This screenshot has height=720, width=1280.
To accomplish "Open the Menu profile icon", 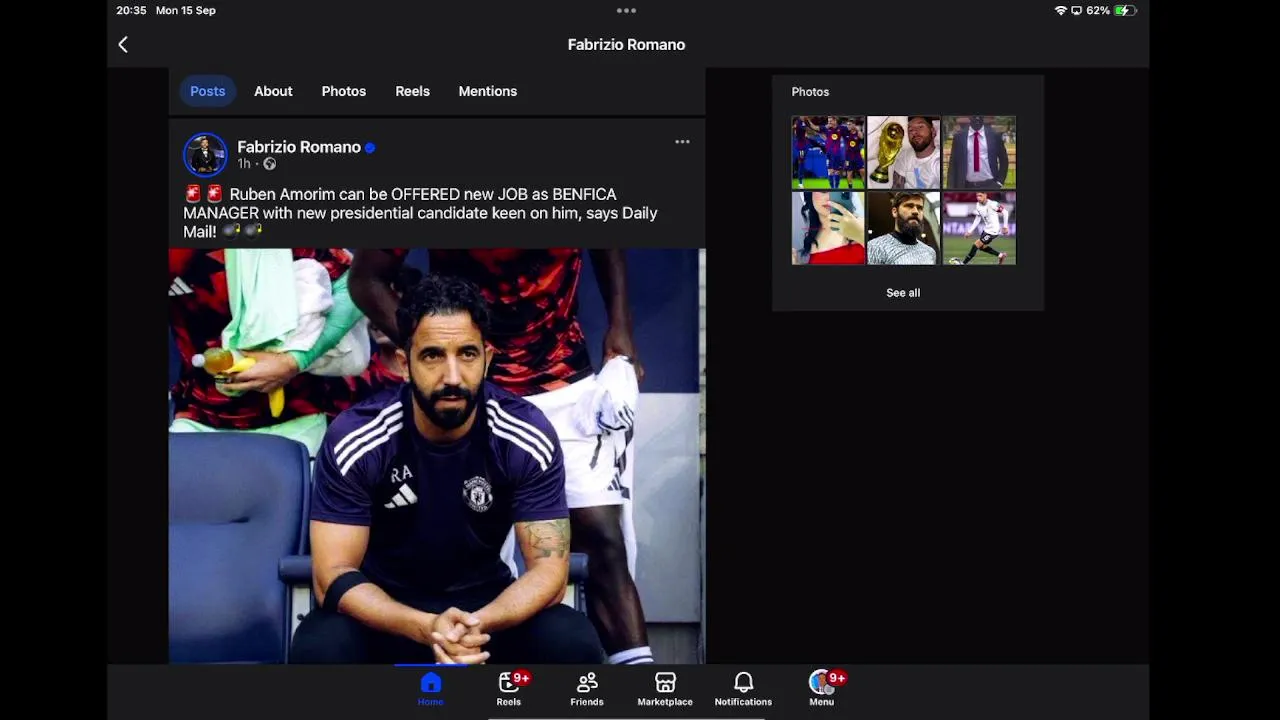I will pos(821,689).
